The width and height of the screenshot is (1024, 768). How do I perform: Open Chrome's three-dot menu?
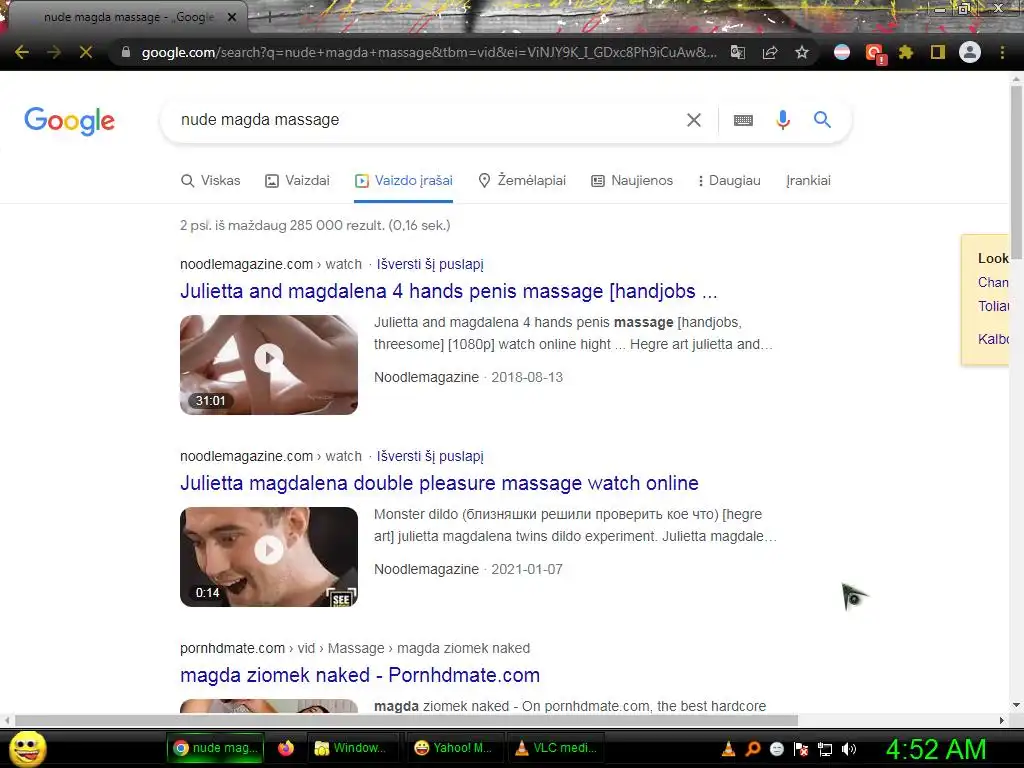pos(1002,52)
